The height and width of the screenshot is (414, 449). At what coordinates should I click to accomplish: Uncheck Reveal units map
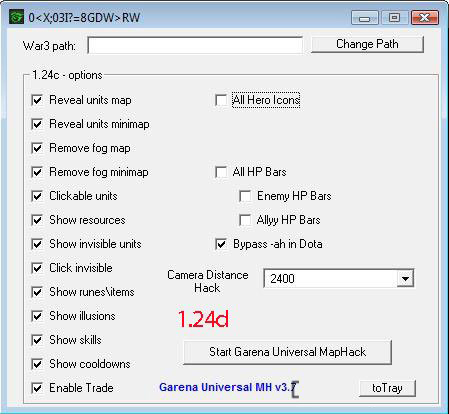pyautogui.click(x=37, y=100)
